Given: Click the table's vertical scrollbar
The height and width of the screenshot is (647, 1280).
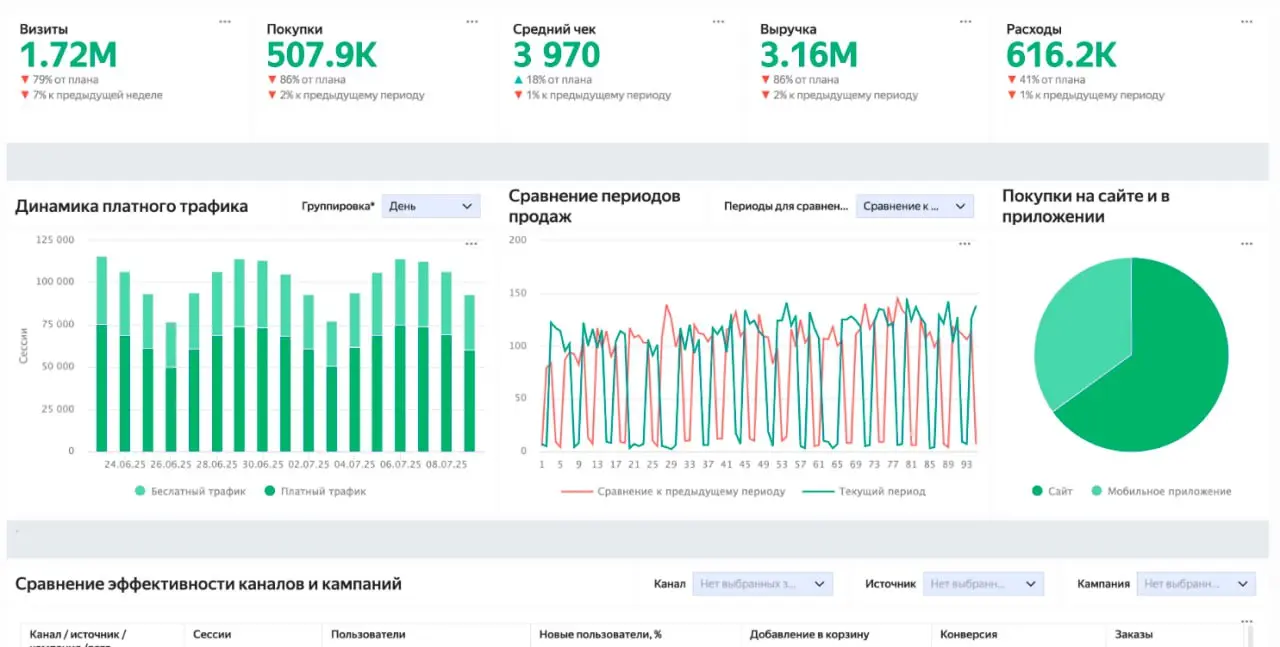Looking at the screenshot, I should coord(1250,636).
